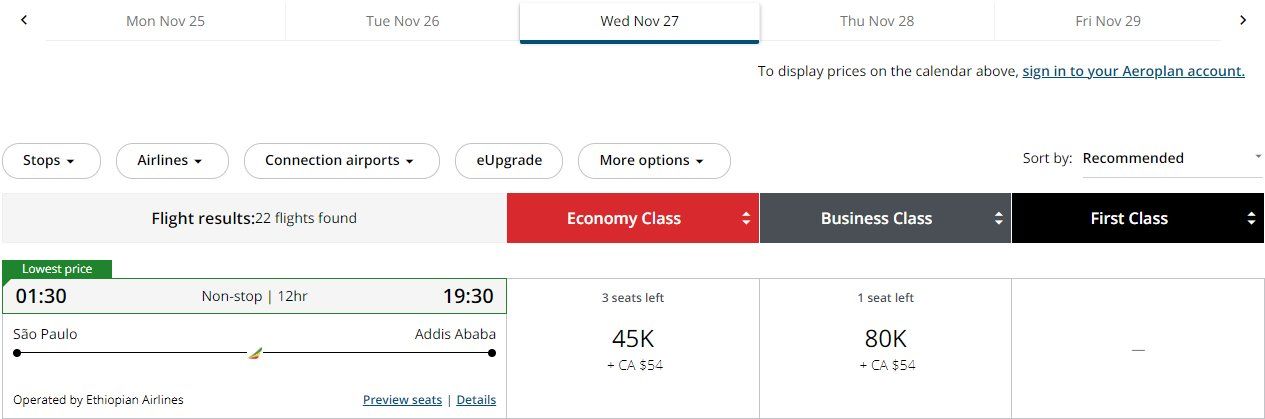Toggle the eUpgrade filter

tap(509, 161)
